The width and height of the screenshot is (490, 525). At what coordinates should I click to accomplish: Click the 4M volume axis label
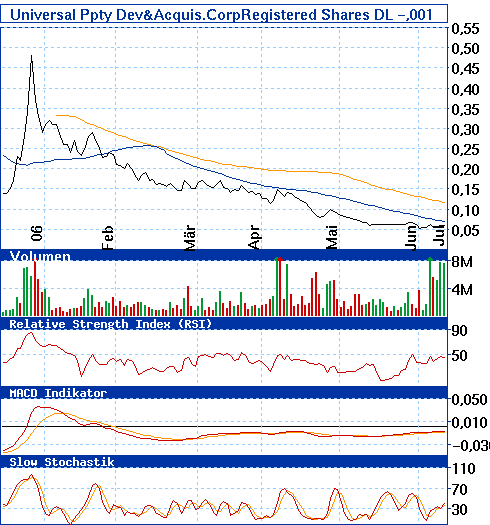462,290
